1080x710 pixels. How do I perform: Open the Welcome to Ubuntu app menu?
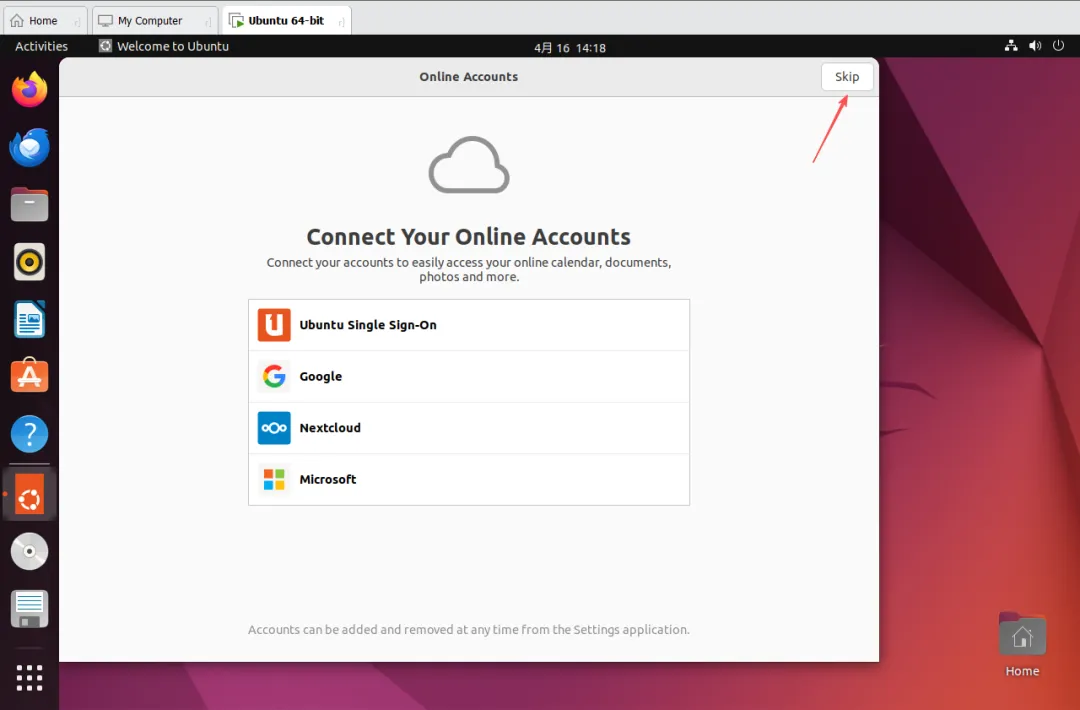point(164,46)
